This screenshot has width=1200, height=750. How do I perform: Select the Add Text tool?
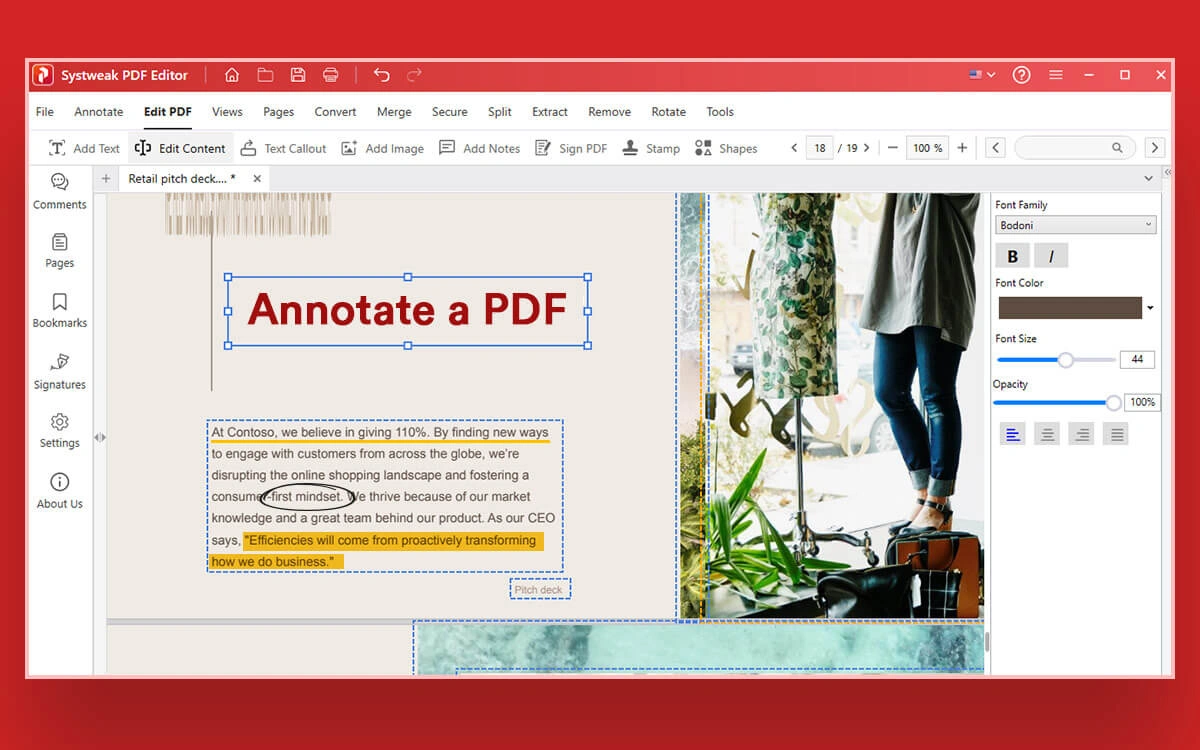(84, 148)
